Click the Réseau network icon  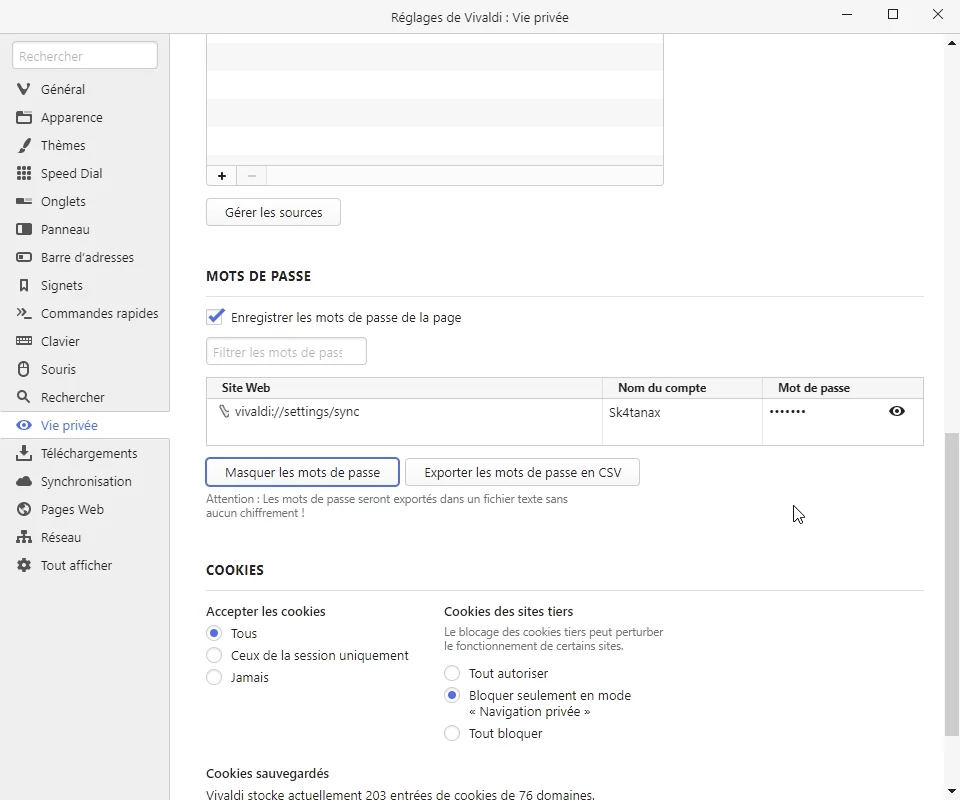click(x=24, y=537)
